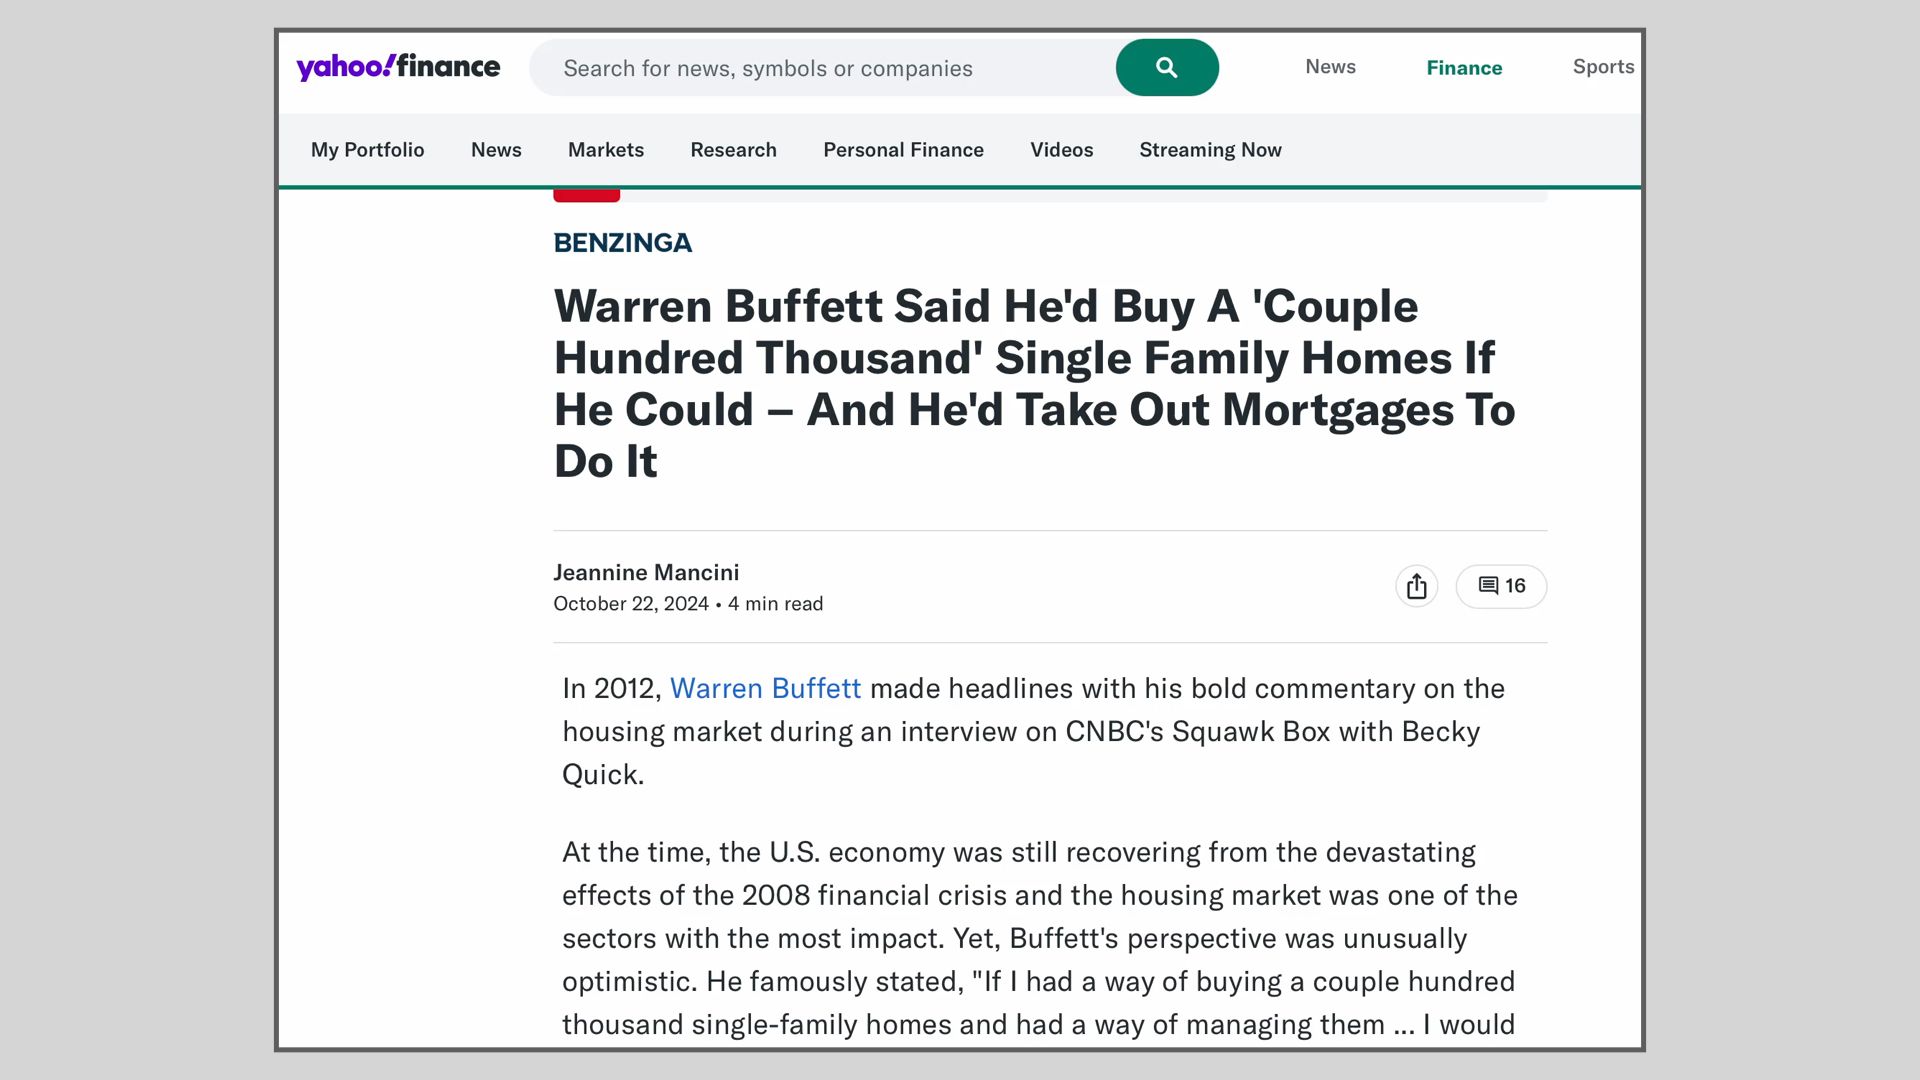Click the article headline about Buffett
This screenshot has width=1920, height=1080.
click(x=1035, y=383)
